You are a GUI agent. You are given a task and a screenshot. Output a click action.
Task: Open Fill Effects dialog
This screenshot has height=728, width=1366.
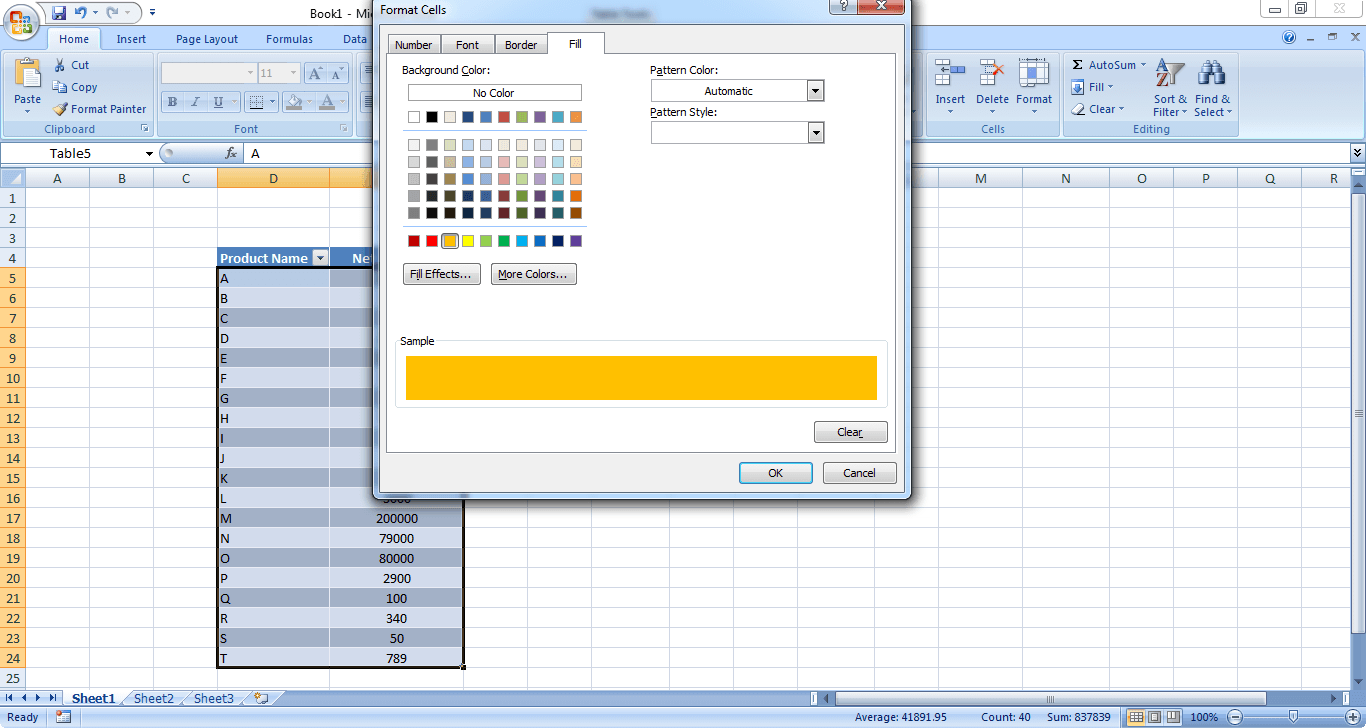[442, 274]
